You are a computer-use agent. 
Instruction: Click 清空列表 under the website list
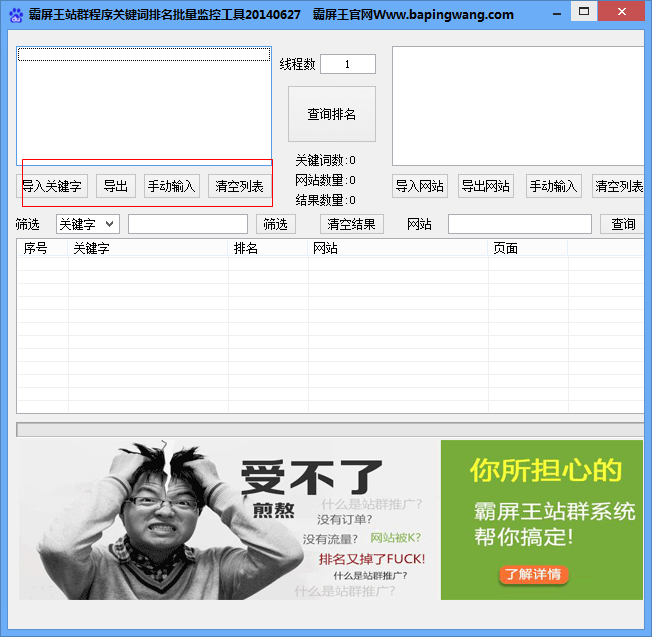(619, 186)
